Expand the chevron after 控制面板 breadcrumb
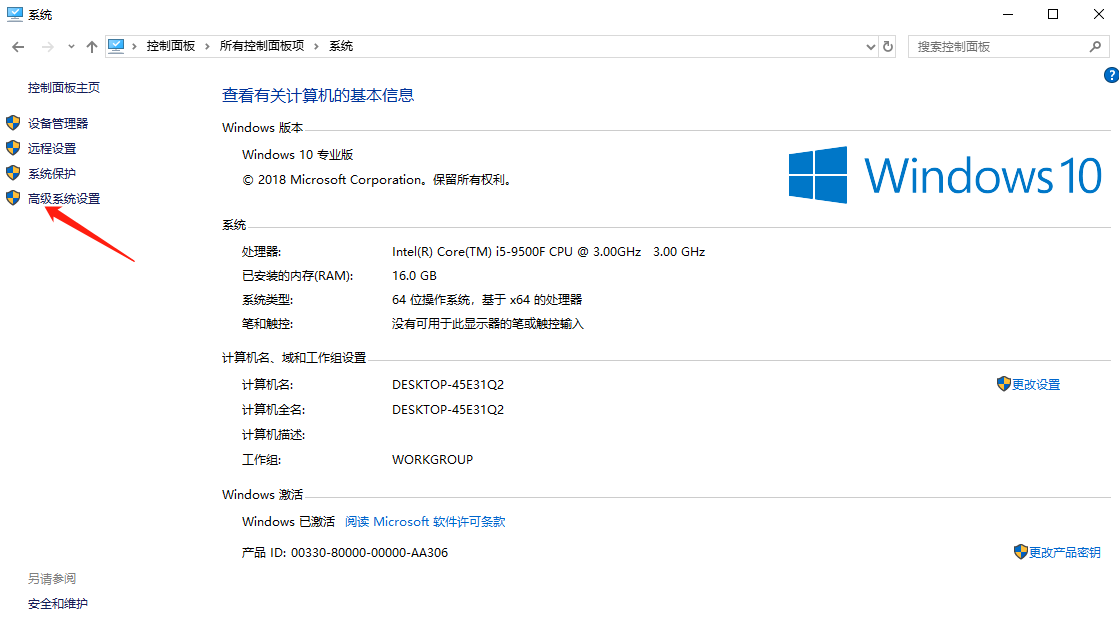The height and width of the screenshot is (630, 1119). pyautogui.click(x=208, y=46)
